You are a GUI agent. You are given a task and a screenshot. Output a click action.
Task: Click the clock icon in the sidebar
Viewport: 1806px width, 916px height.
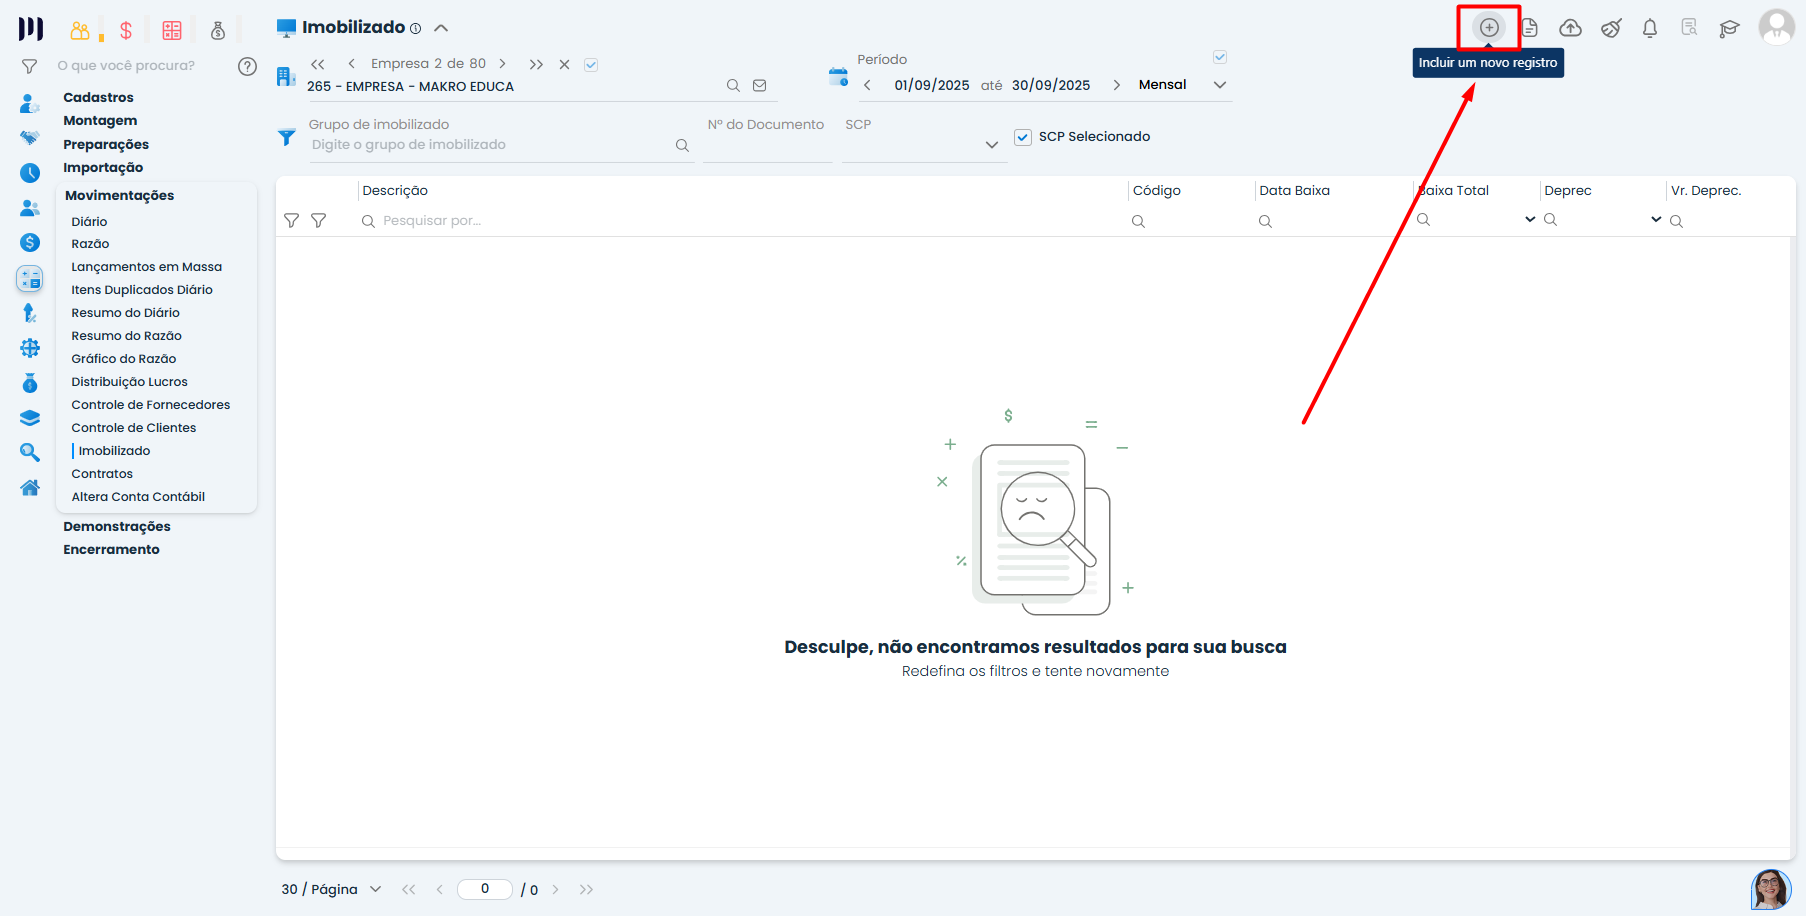coord(30,173)
